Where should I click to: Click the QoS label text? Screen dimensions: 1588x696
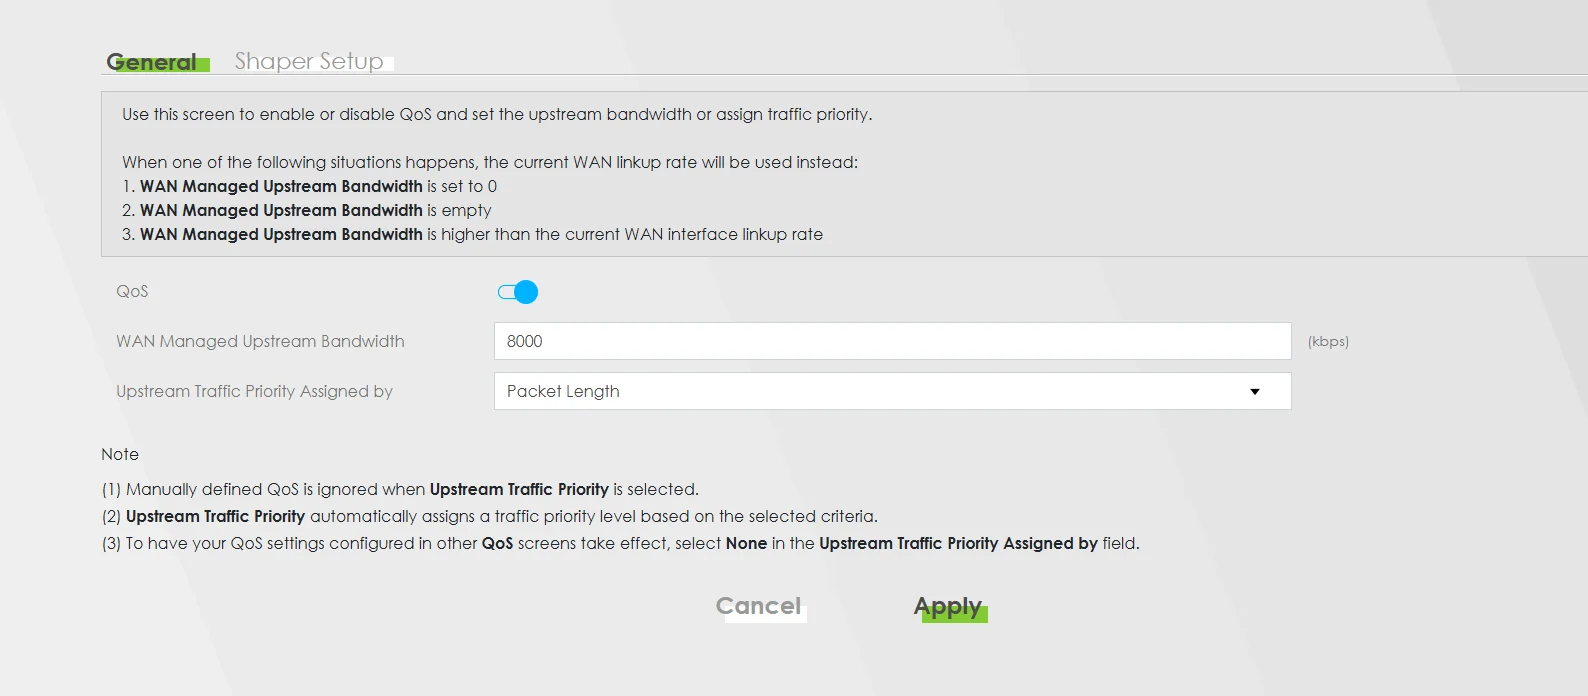coord(132,292)
